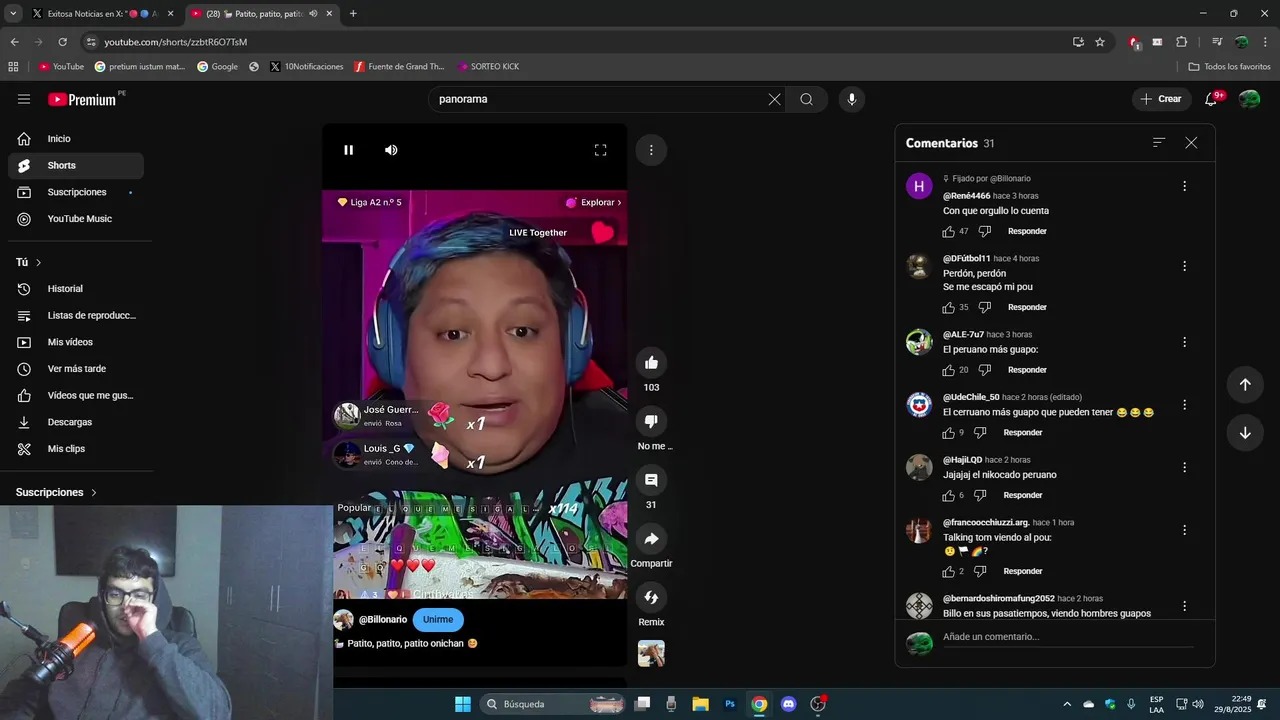Dislike the comment by @René4466
This screenshot has height=720, width=1280.
coord(984,231)
